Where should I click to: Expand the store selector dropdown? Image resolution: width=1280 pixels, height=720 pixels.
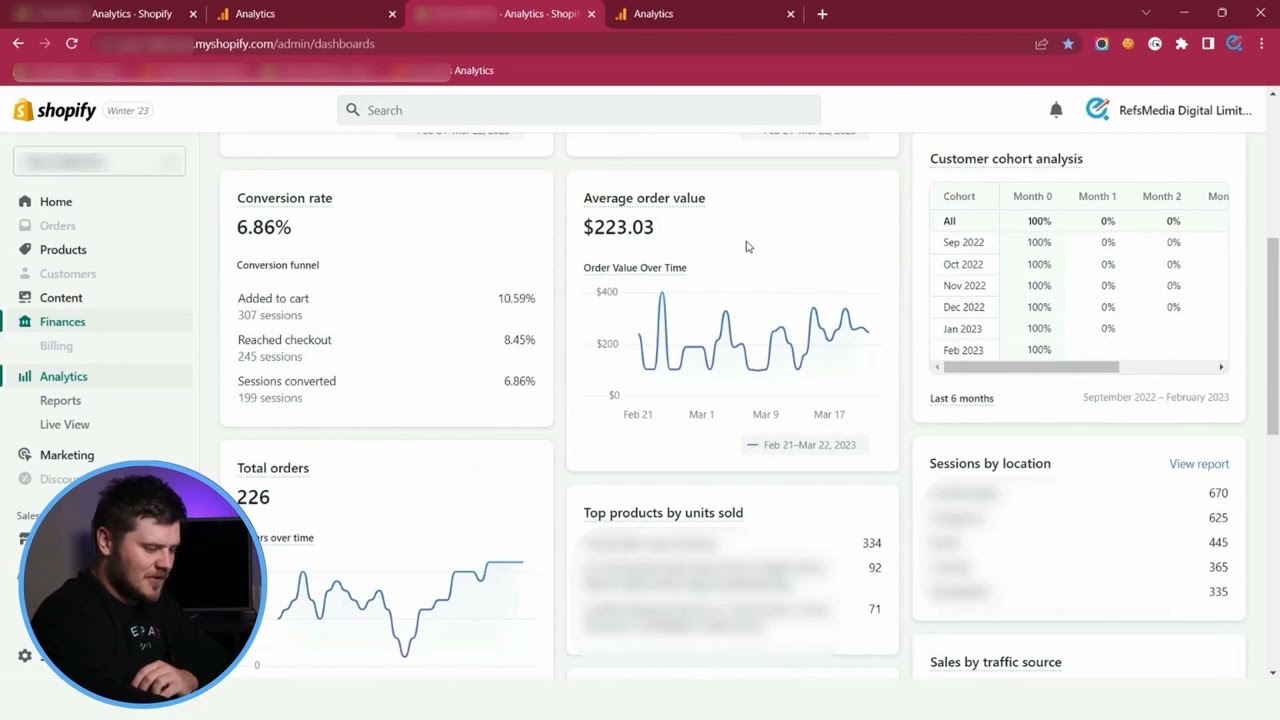[x=99, y=161]
